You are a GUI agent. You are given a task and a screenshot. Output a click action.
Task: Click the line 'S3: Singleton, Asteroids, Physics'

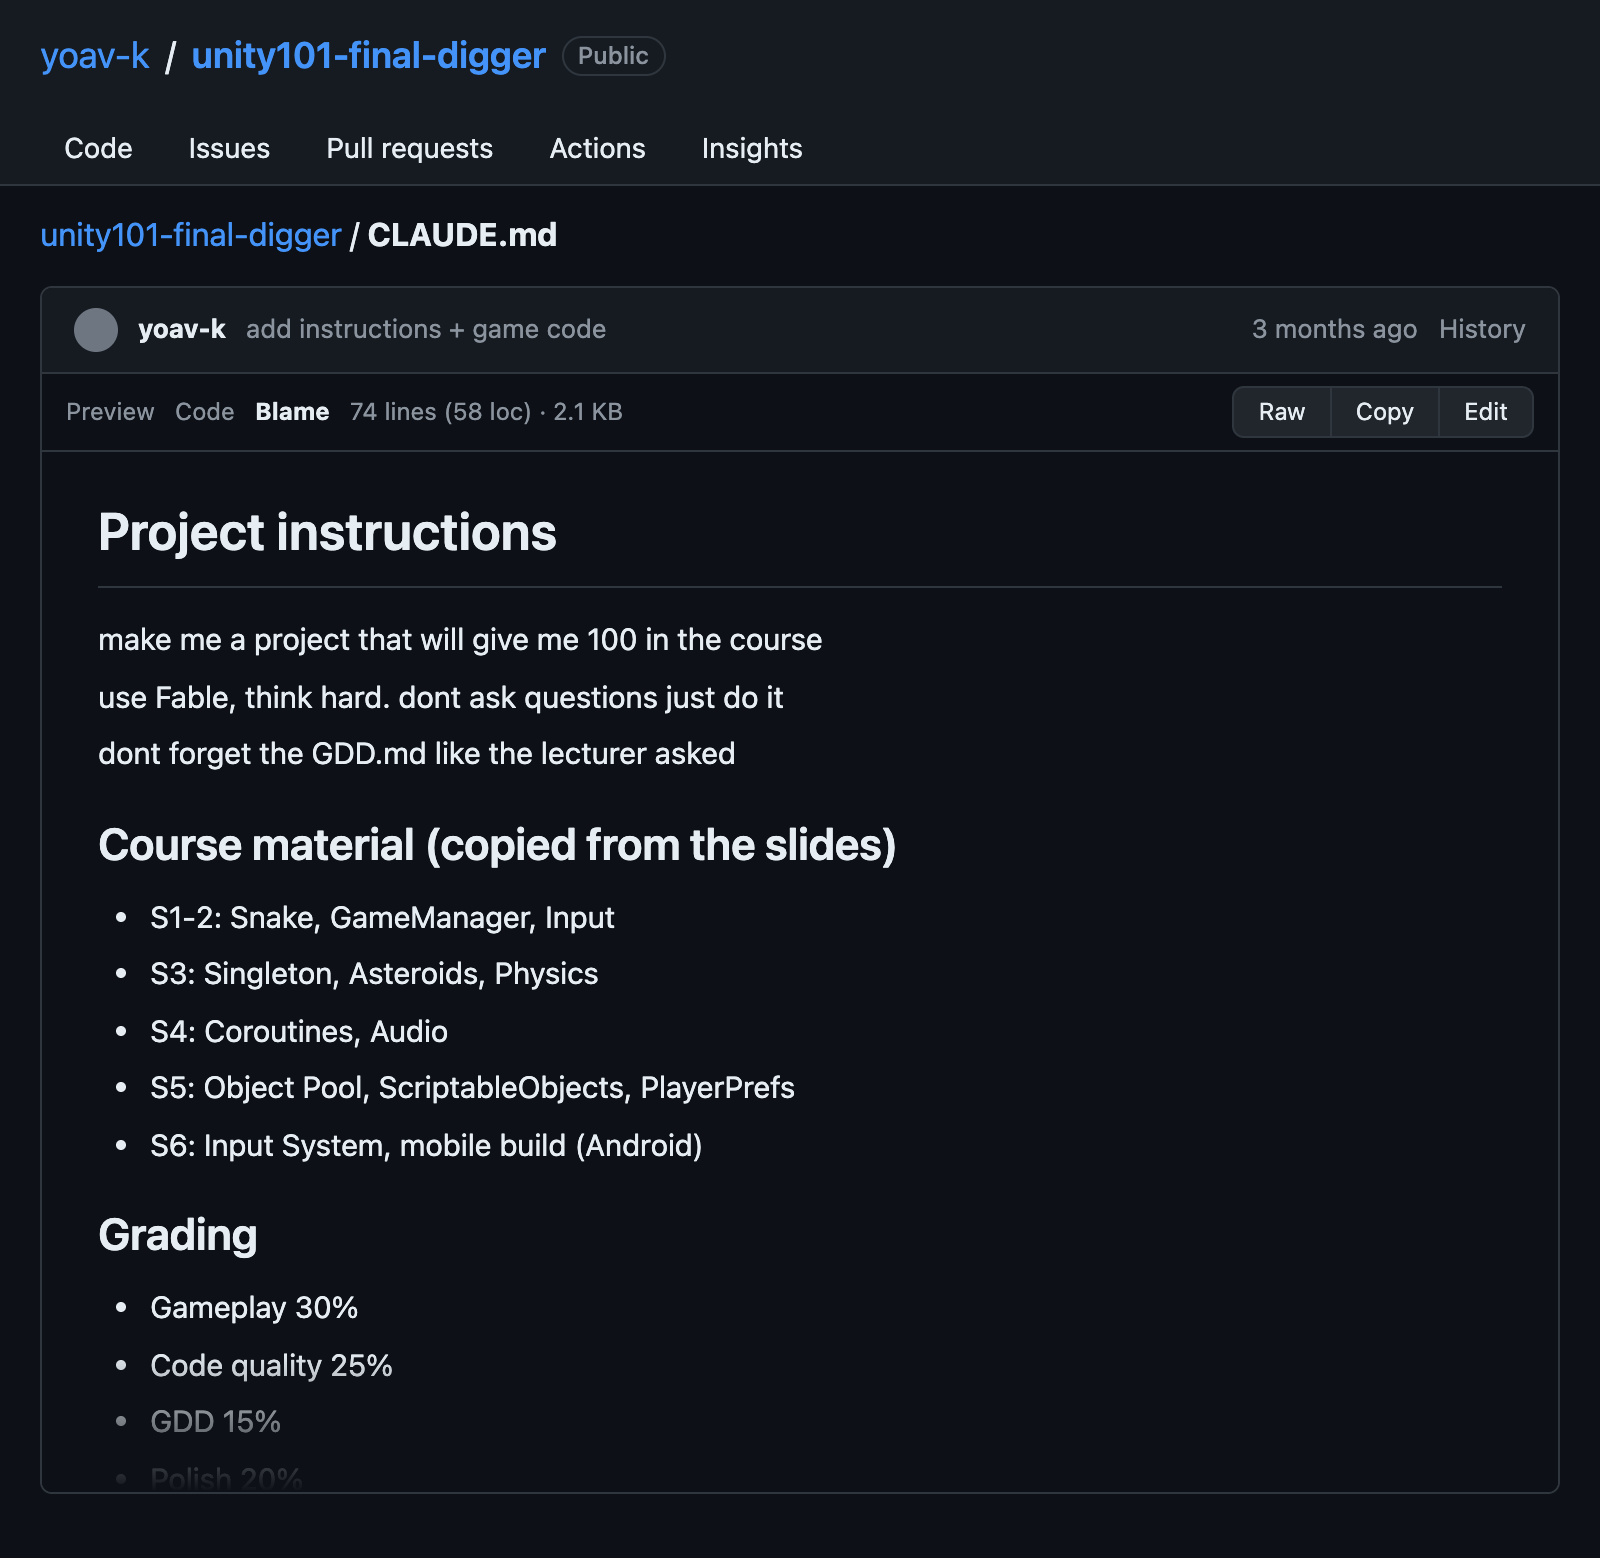(x=374, y=974)
